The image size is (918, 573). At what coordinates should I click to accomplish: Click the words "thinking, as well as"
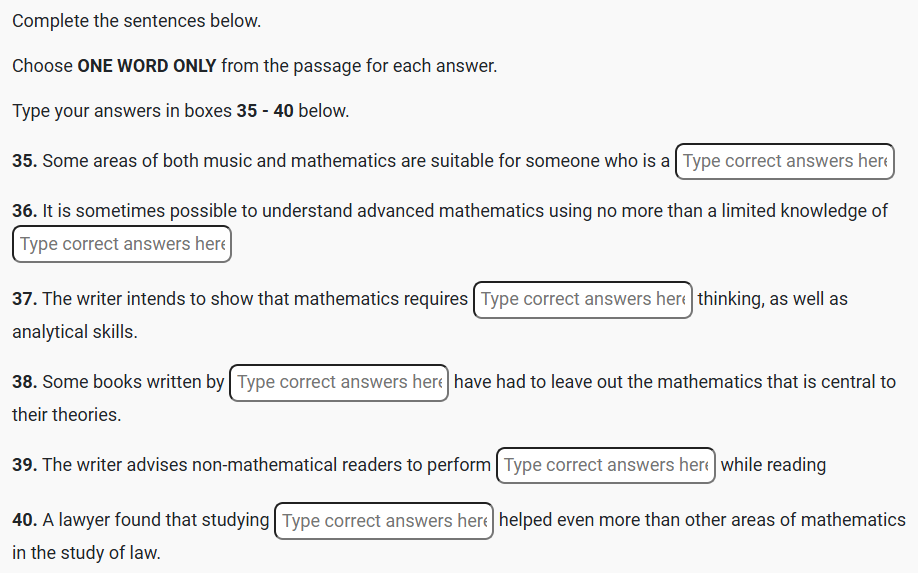click(772, 299)
